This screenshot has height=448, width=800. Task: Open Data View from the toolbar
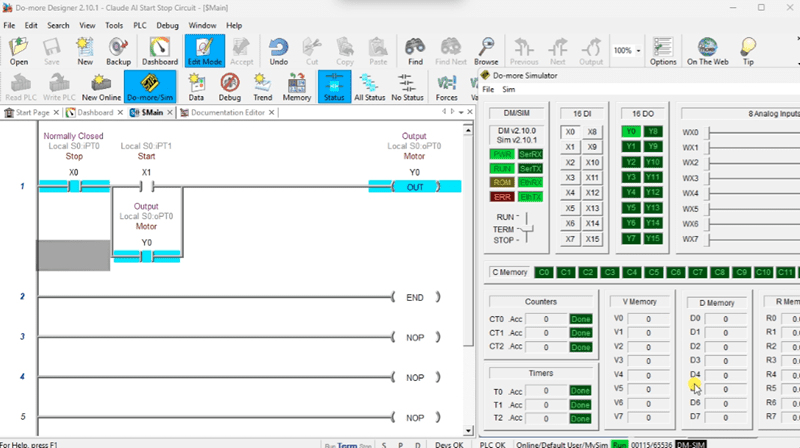(196, 87)
